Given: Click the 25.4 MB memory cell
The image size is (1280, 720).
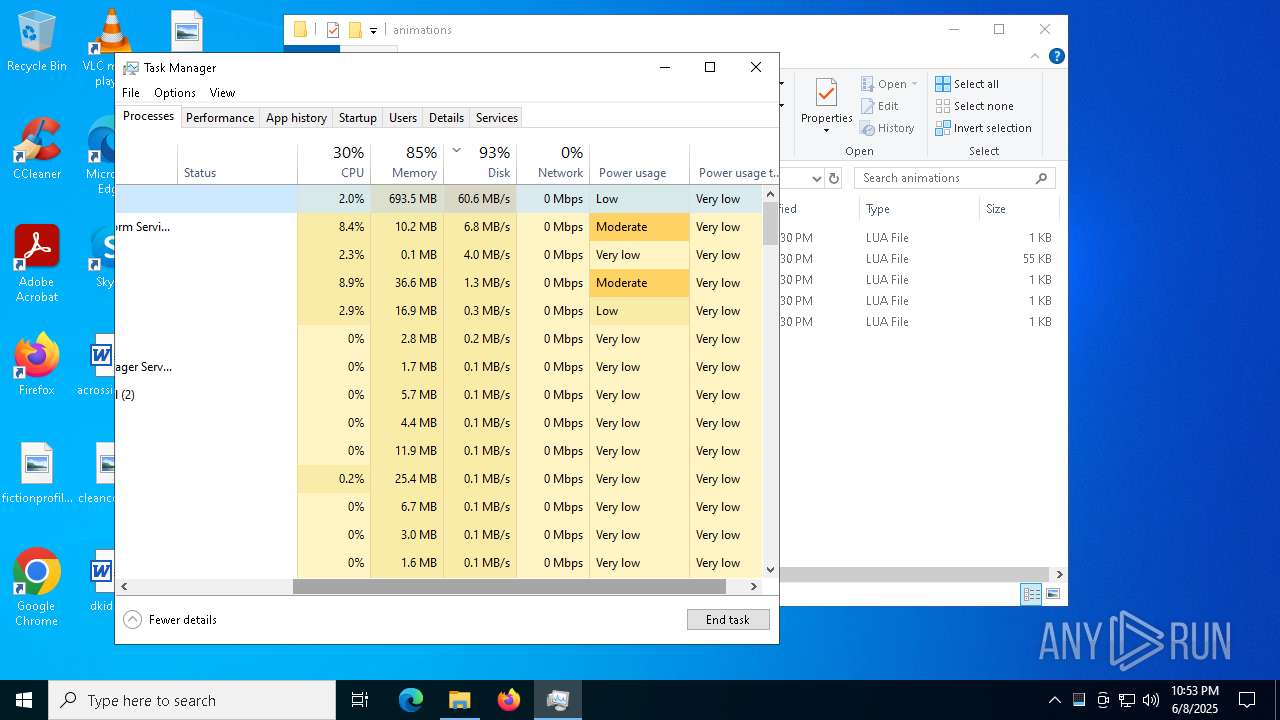Looking at the screenshot, I should (407, 479).
